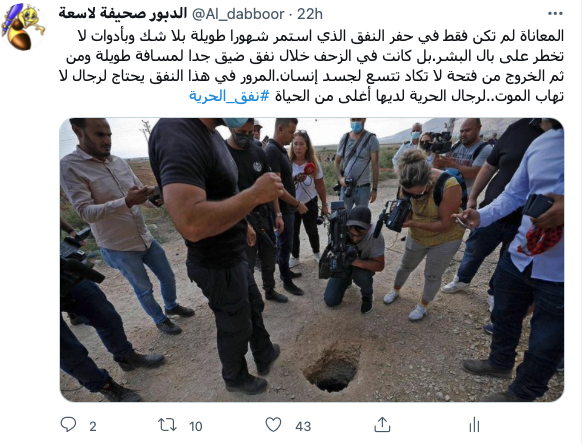The height and width of the screenshot is (444, 583).
Task: Click the retweet count 10
Action: click(196, 426)
